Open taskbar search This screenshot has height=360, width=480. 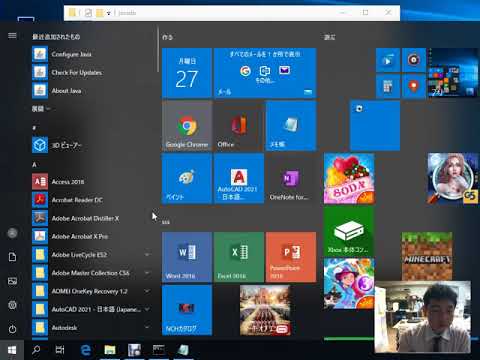click(x=36, y=350)
